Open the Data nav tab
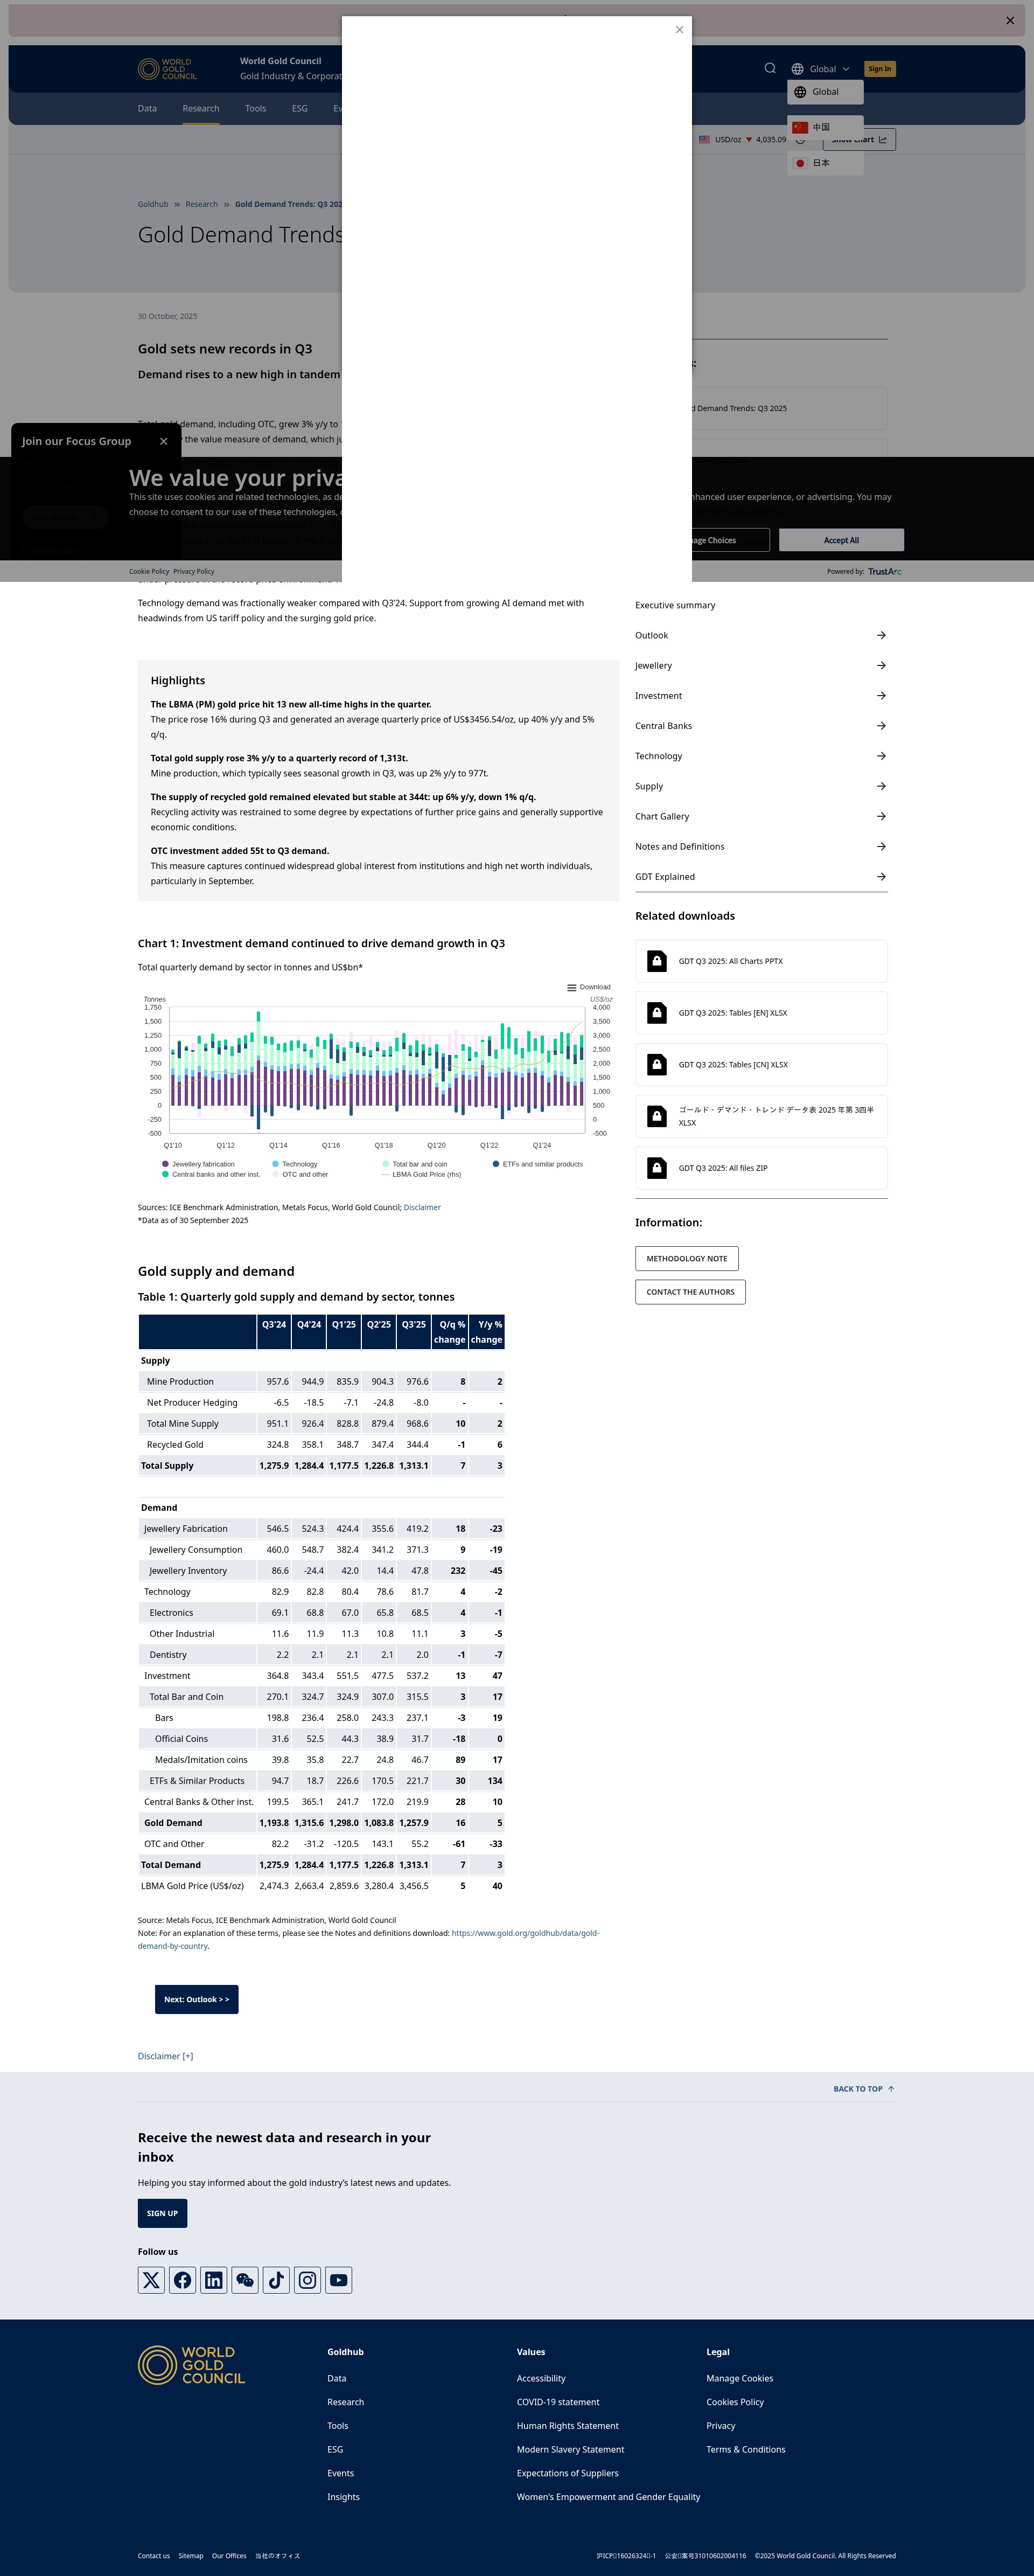This screenshot has width=1034, height=2576. click(147, 108)
